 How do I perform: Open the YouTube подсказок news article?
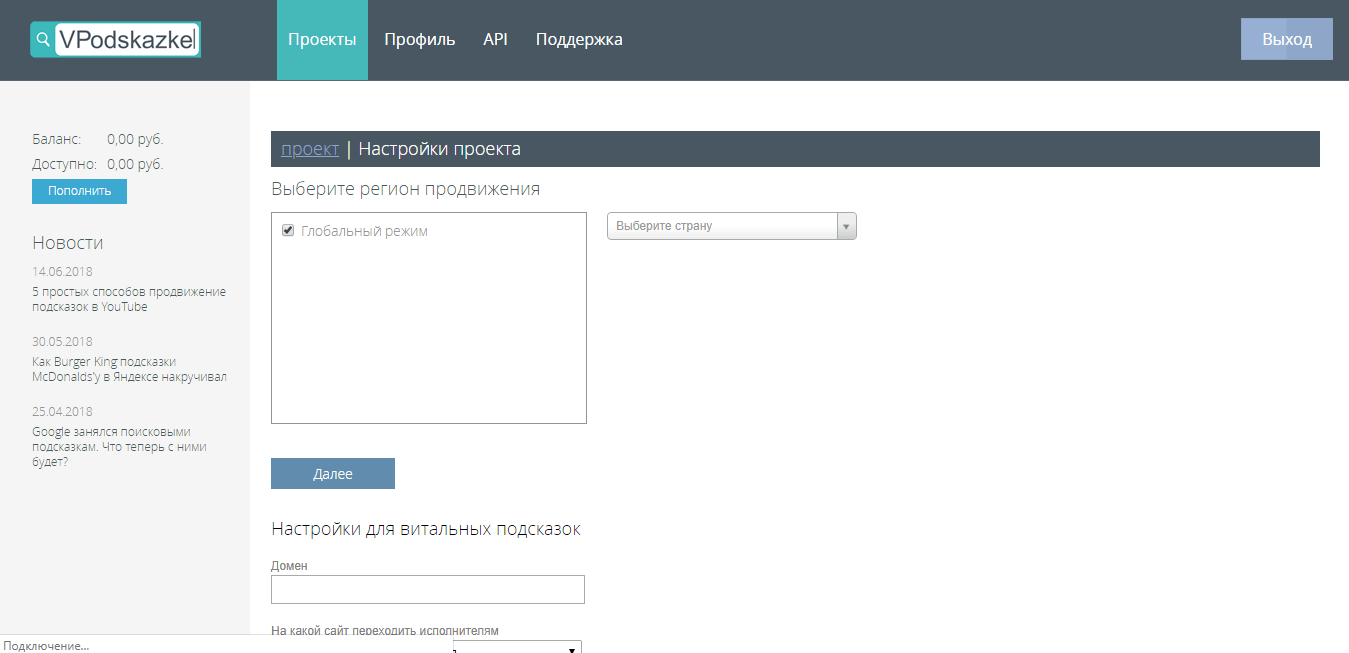point(129,299)
